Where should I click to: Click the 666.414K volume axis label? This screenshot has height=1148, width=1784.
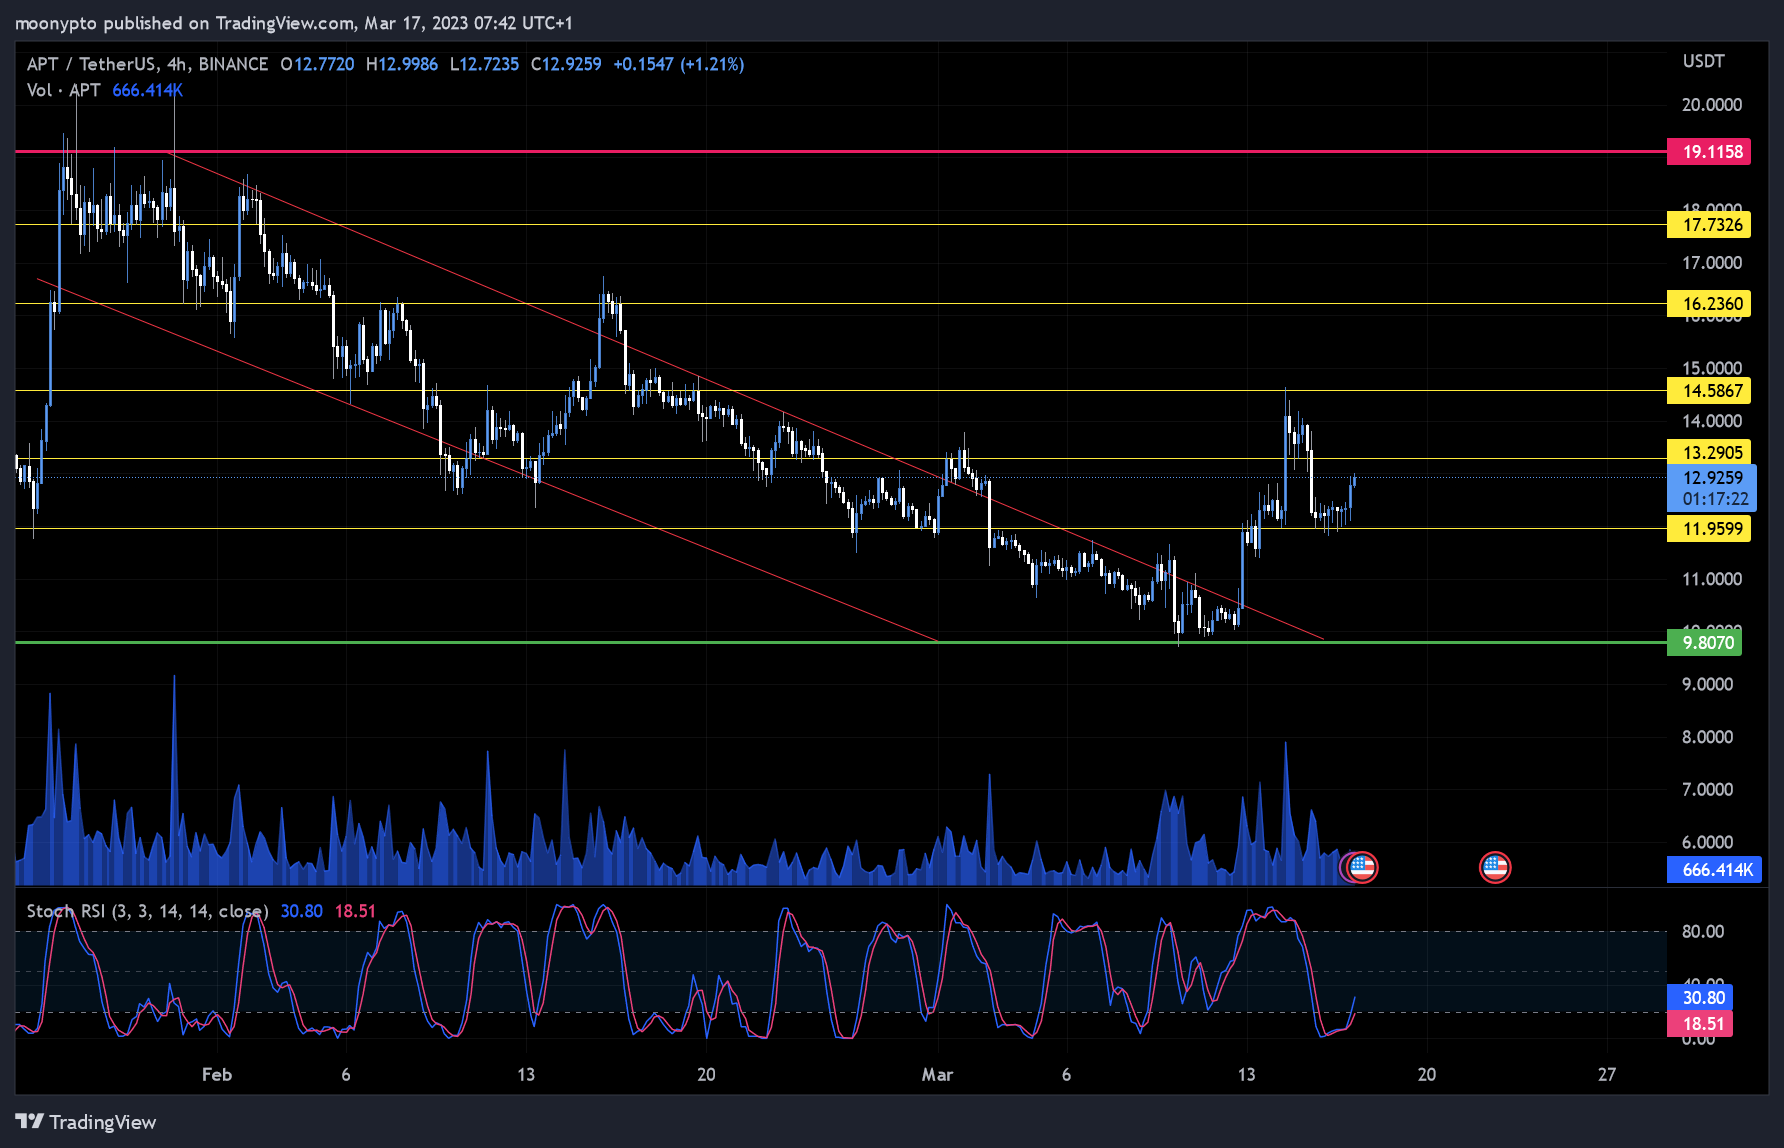click(x=1714, y=870)
